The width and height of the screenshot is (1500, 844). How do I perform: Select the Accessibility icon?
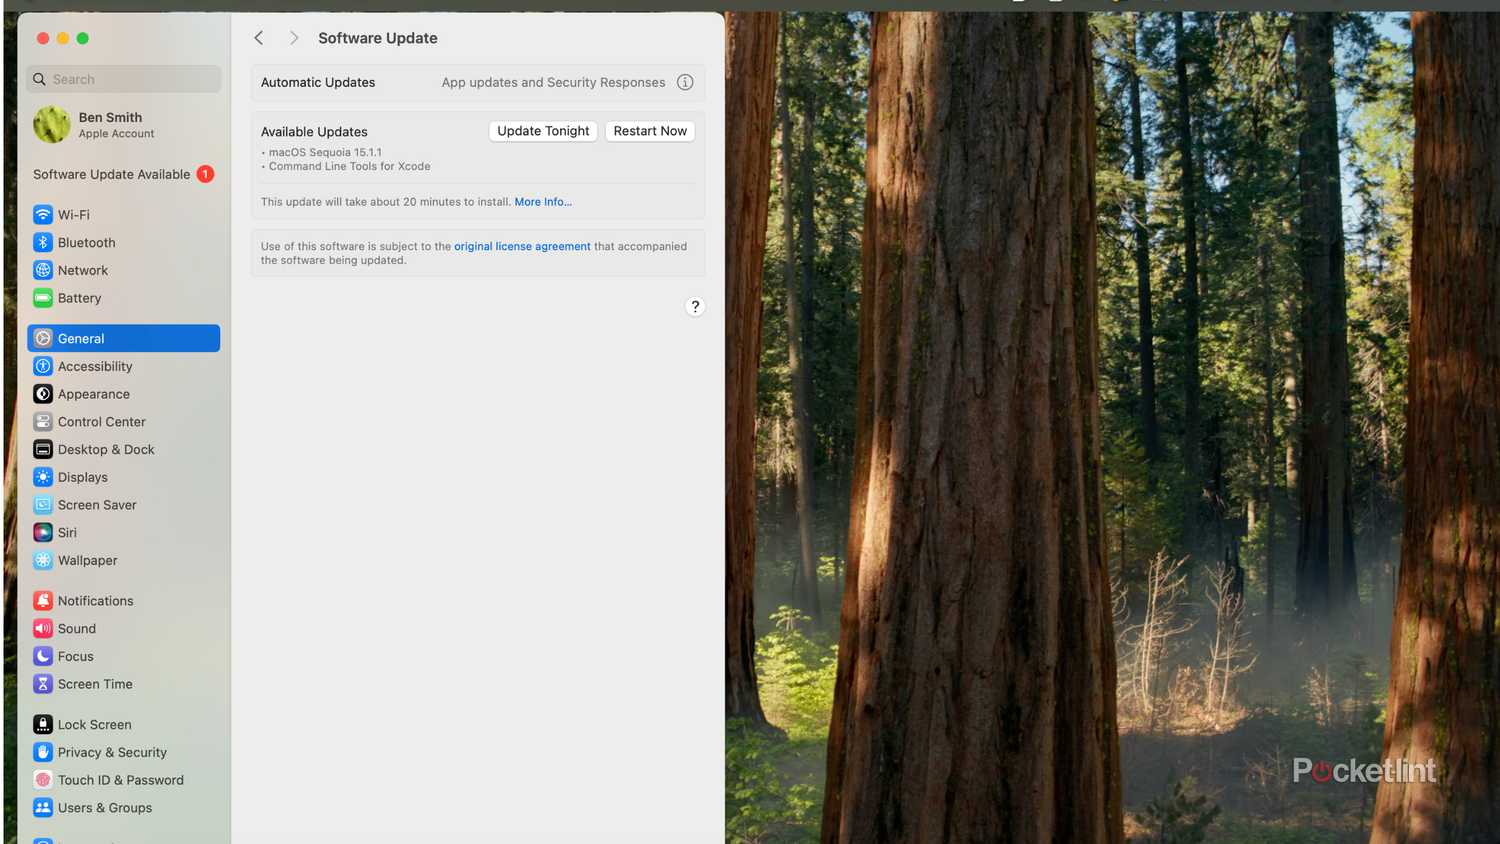pyautogui.click(x=43, y=366)
